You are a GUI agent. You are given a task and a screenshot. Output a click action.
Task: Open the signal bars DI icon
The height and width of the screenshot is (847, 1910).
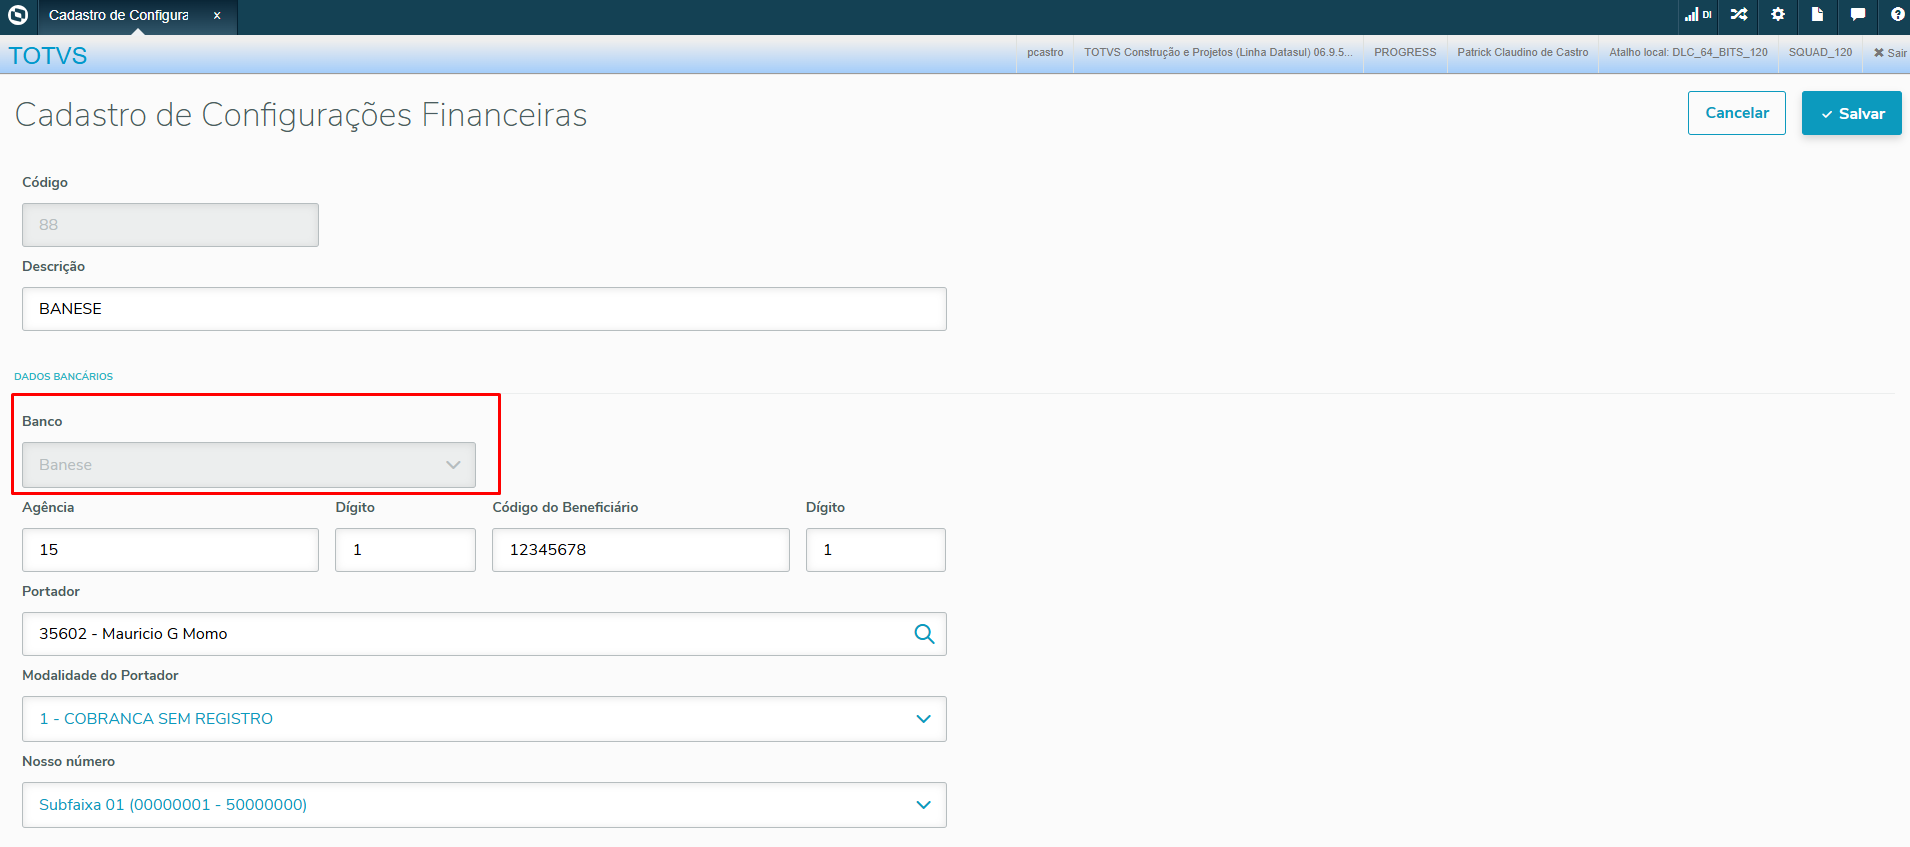(x=1698, y=15)
